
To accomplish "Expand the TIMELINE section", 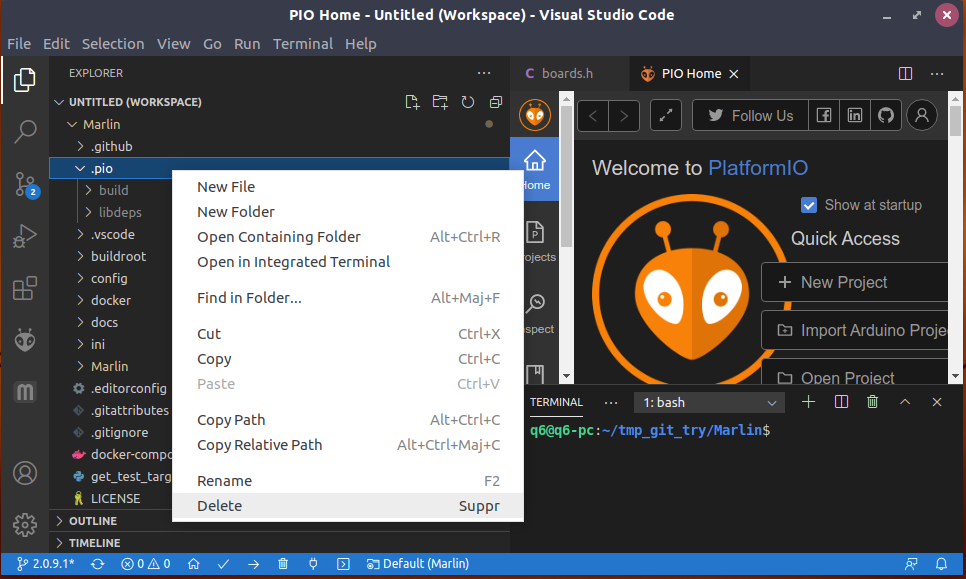I will [x=279, y=543].
